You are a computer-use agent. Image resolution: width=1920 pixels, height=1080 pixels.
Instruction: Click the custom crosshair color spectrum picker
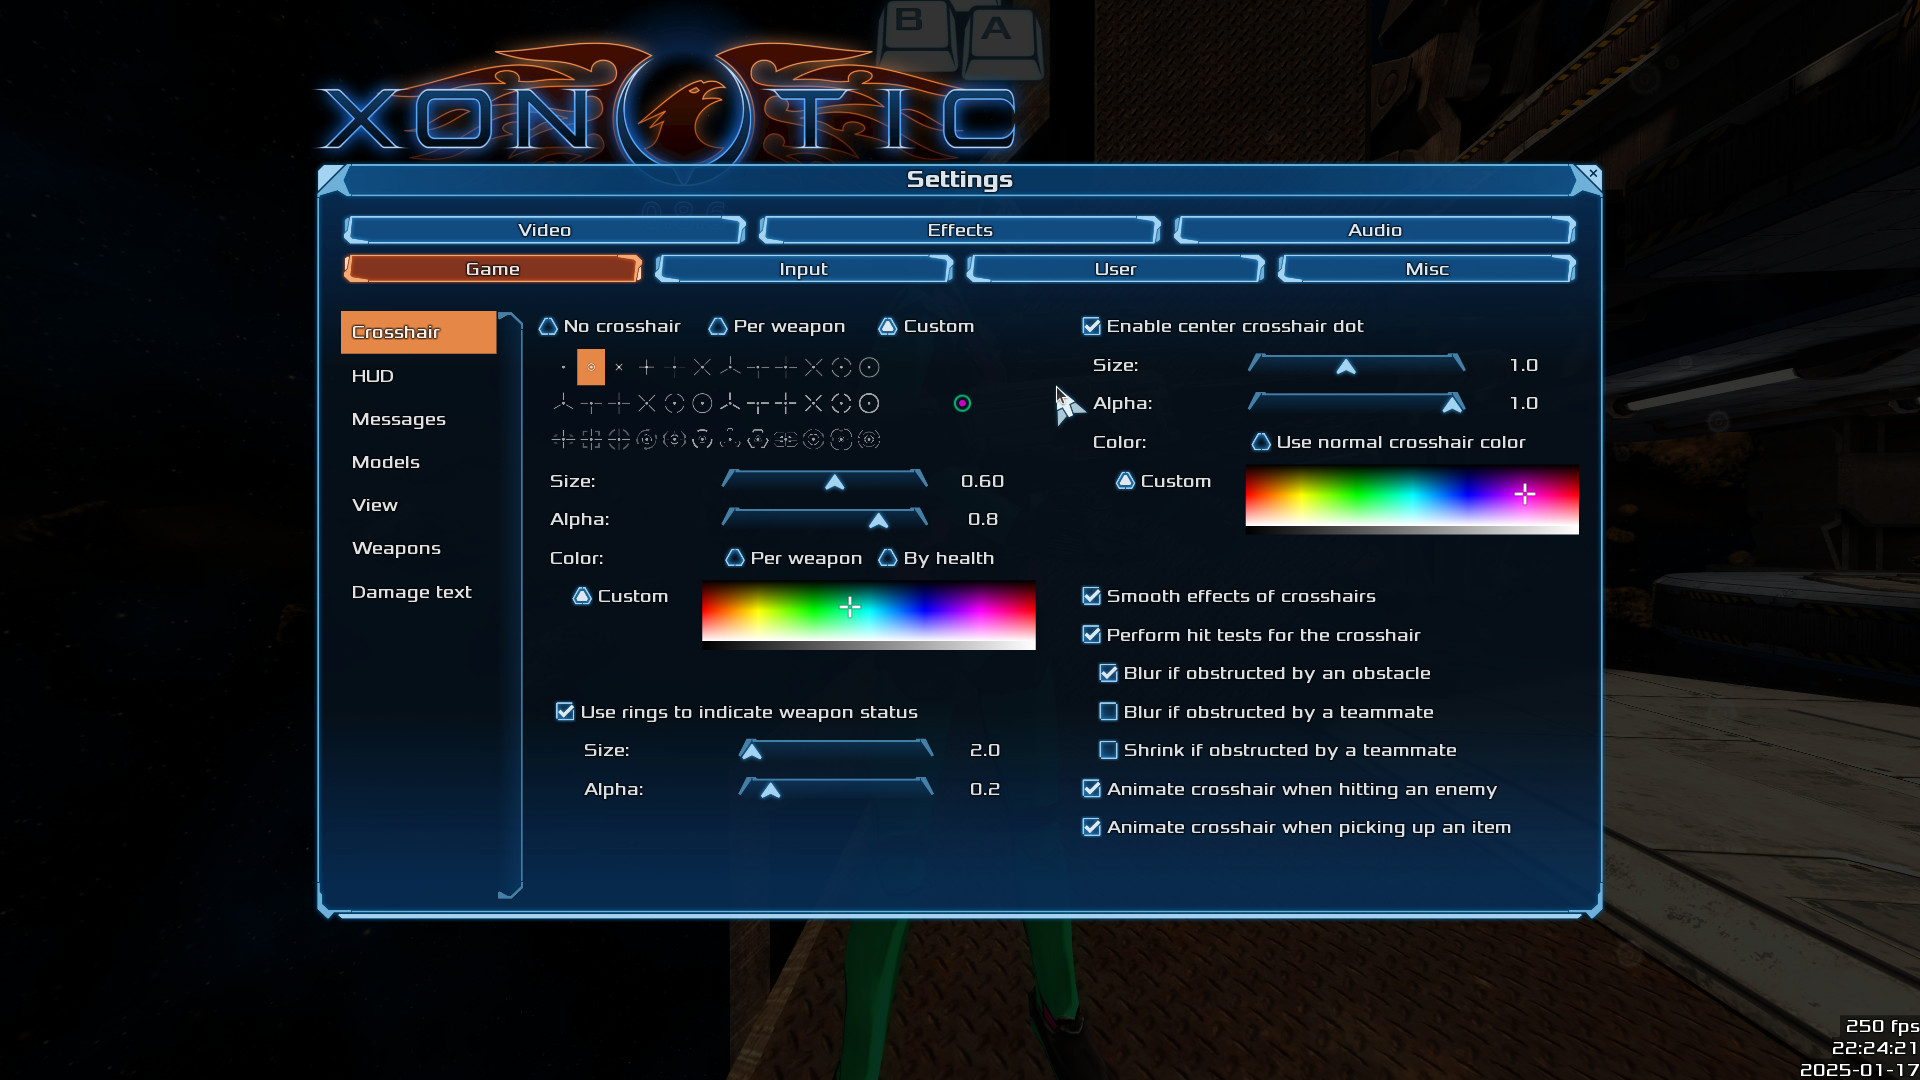coord(869,615)
